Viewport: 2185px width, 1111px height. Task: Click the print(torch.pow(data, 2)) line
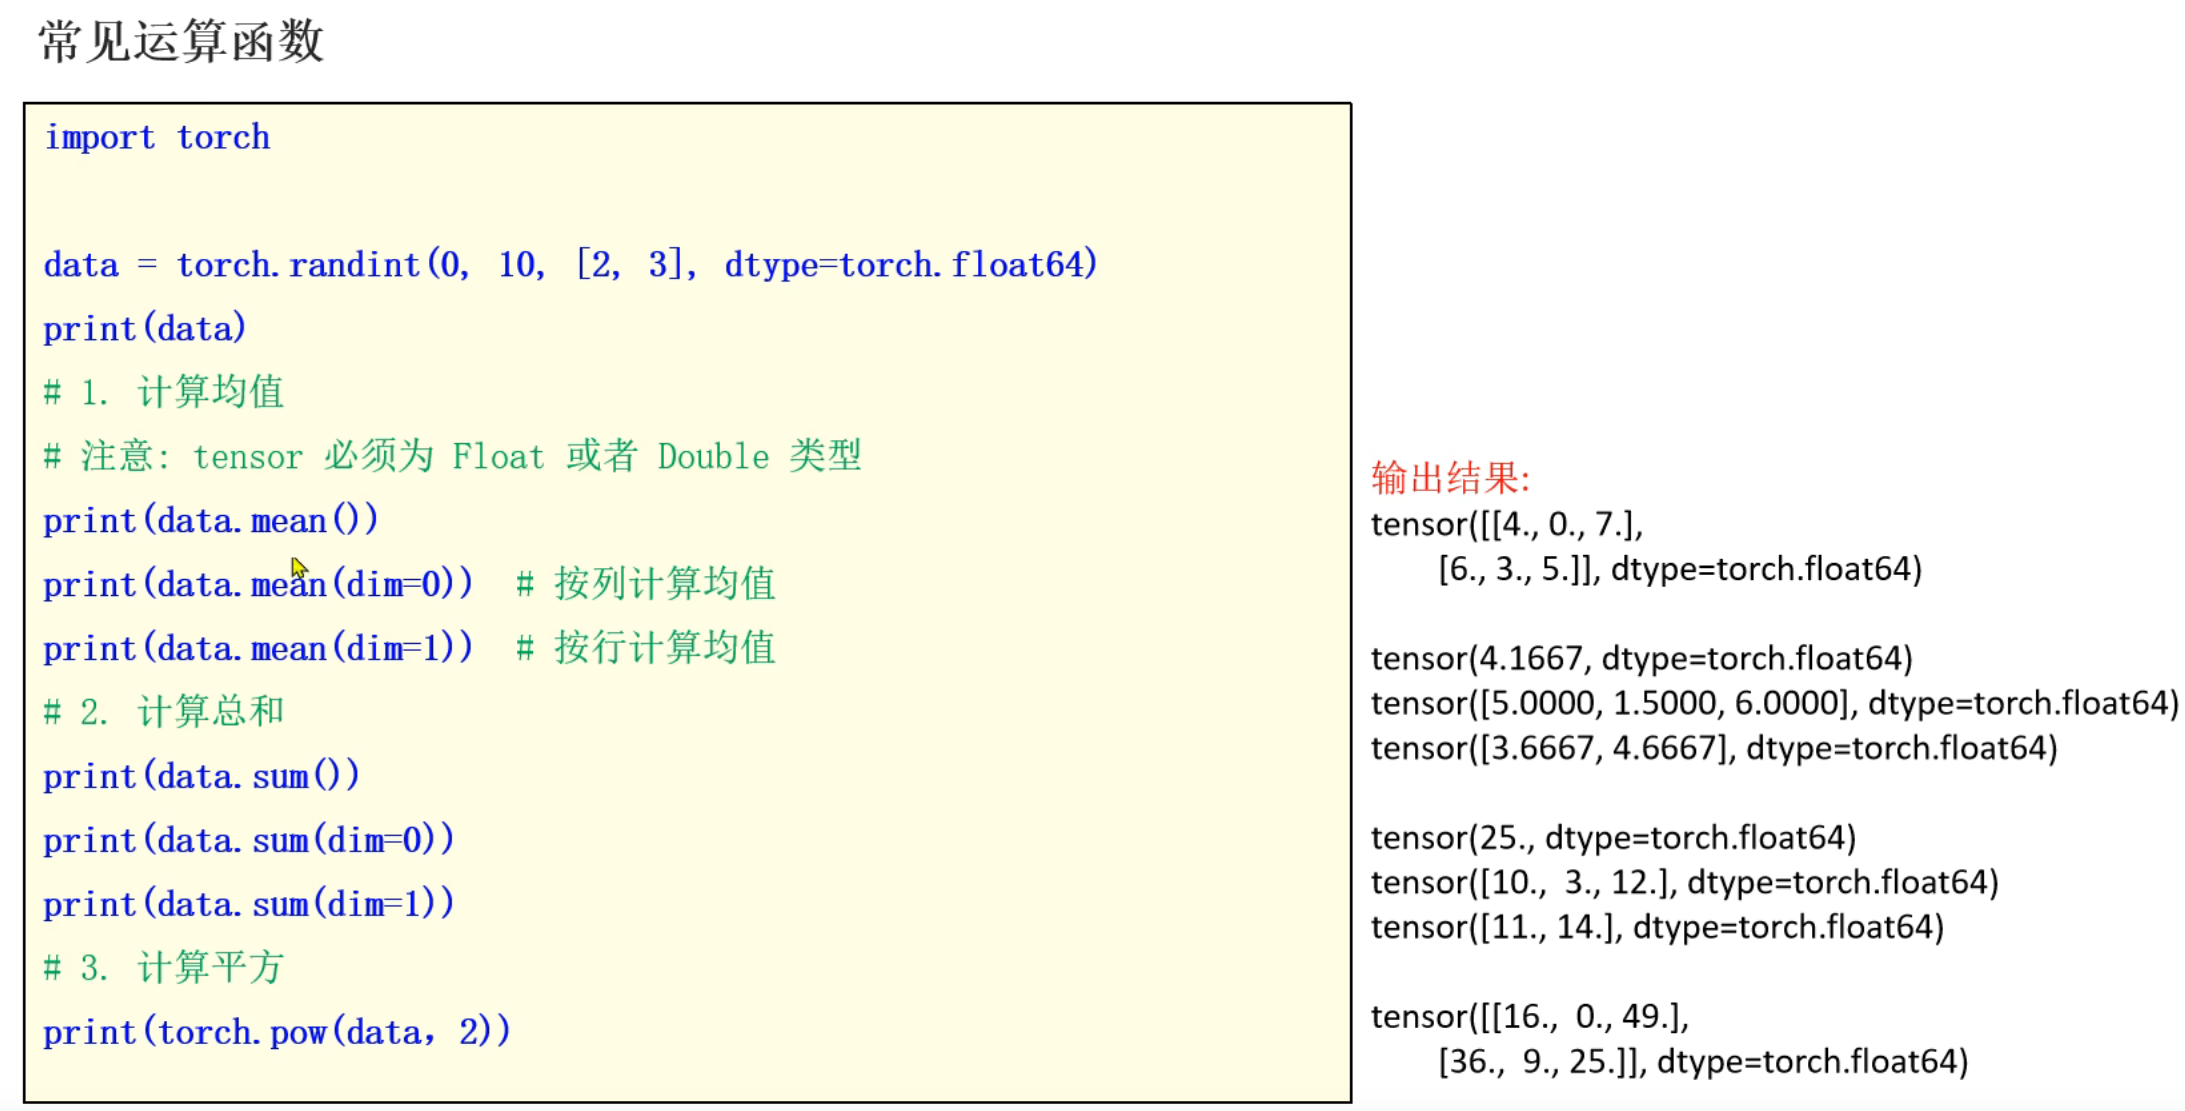click(277, 1033)
